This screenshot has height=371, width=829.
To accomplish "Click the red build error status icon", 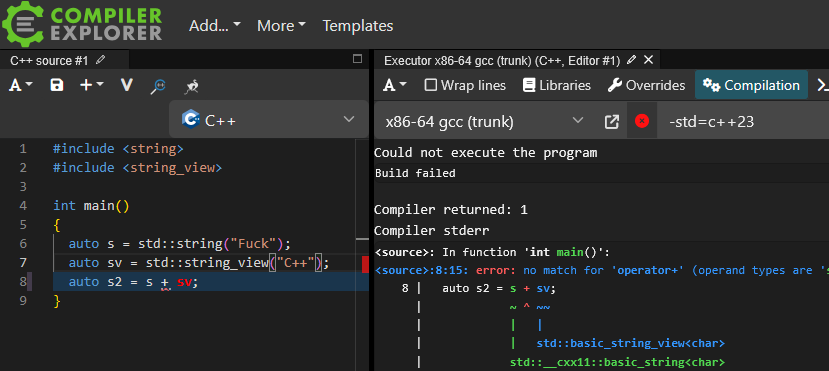I will (x=642, y=122).
